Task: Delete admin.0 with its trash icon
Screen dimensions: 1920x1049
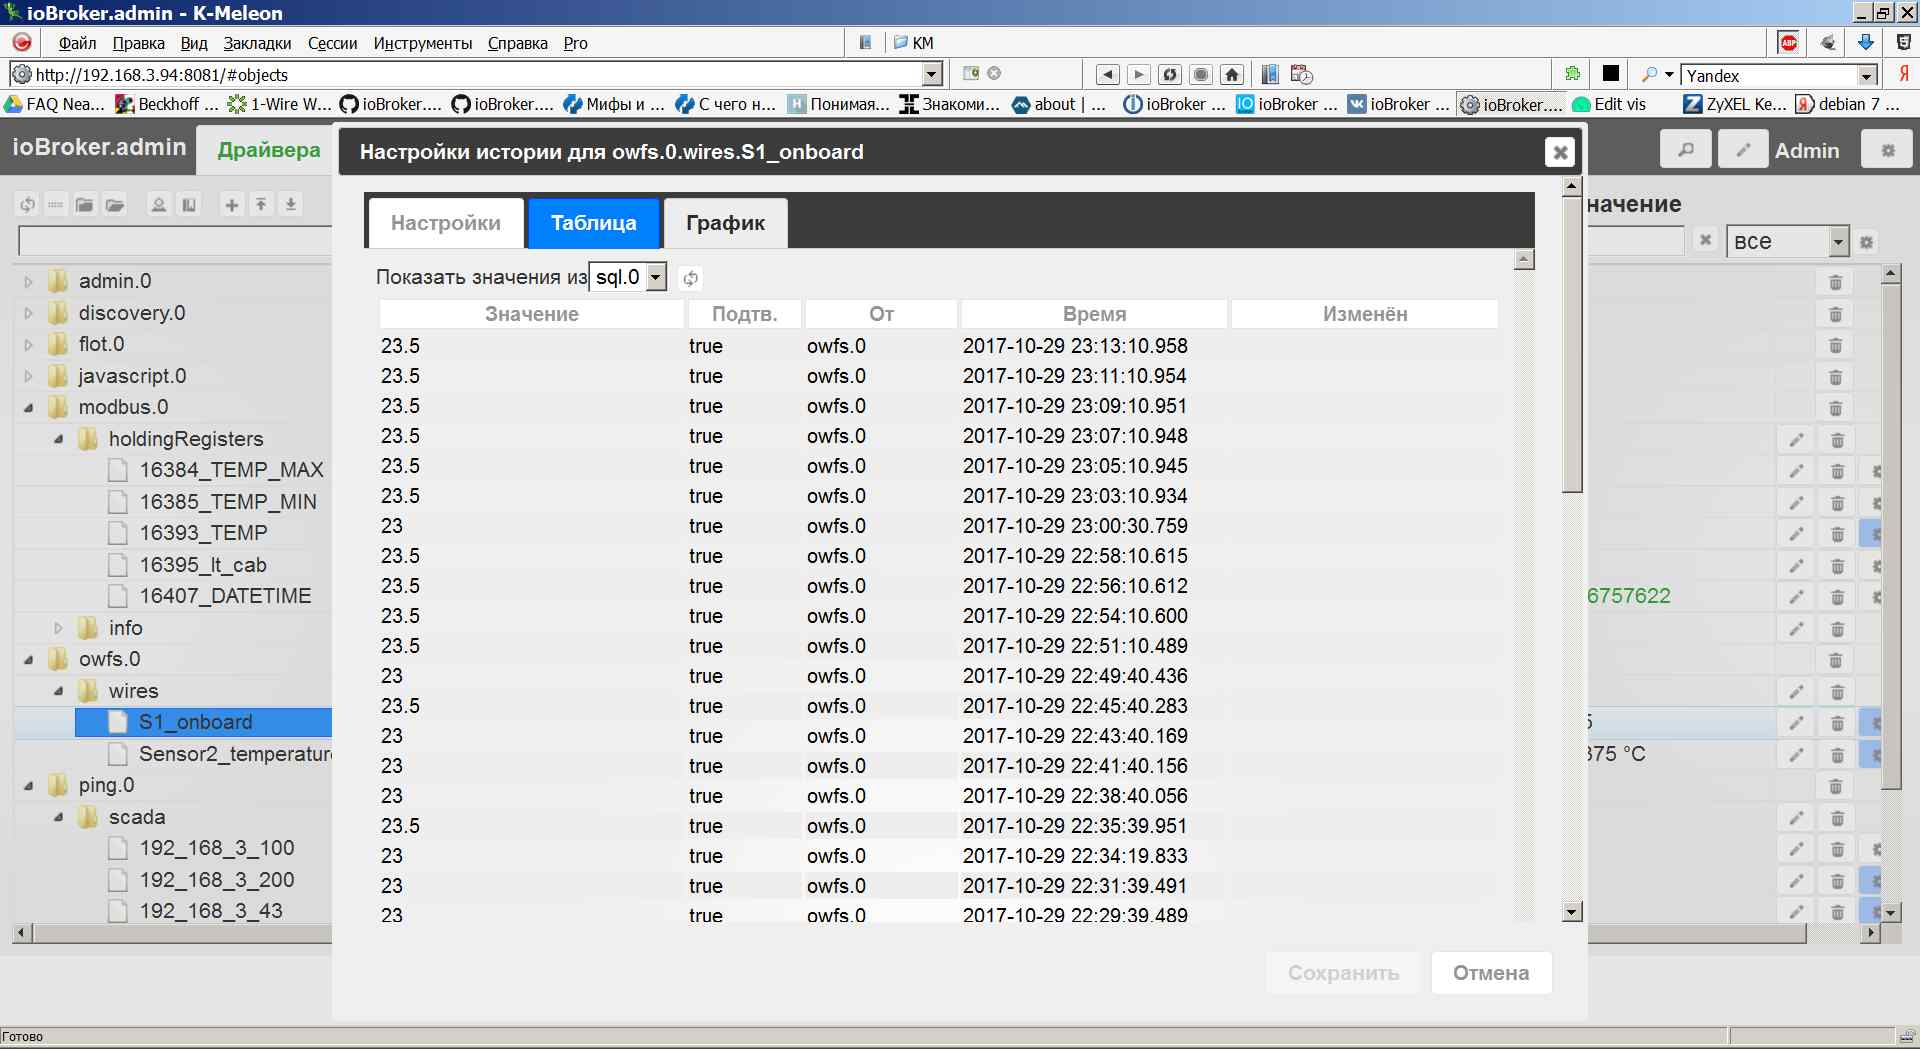Action: (1836, 282)
